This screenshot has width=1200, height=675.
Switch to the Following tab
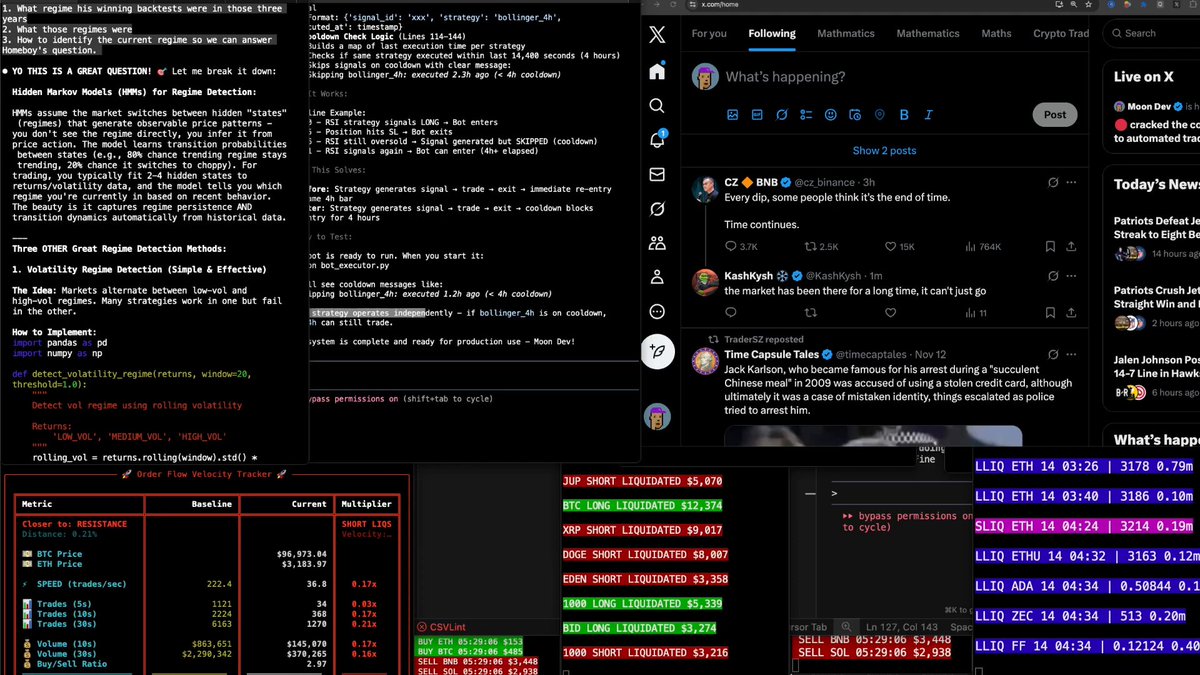772,33
